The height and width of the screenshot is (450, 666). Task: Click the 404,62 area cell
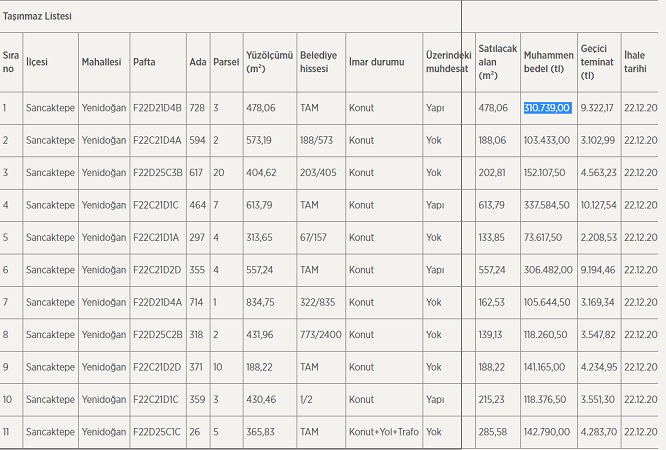pos(260,173)
